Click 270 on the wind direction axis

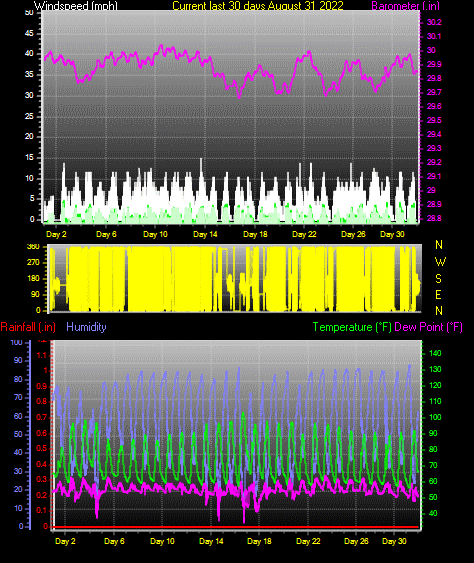click(33, 262)
